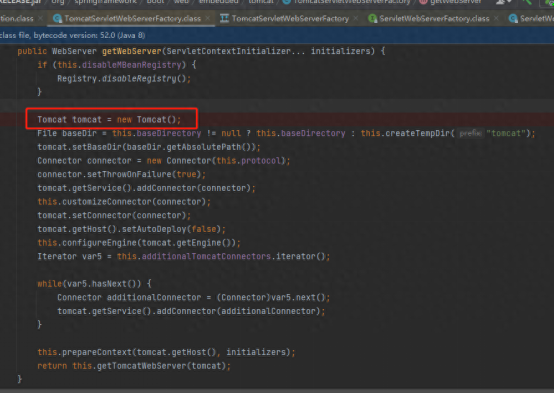
Task: Click the tomcat.setConnector(connector) line
Action: pos(114,216)
